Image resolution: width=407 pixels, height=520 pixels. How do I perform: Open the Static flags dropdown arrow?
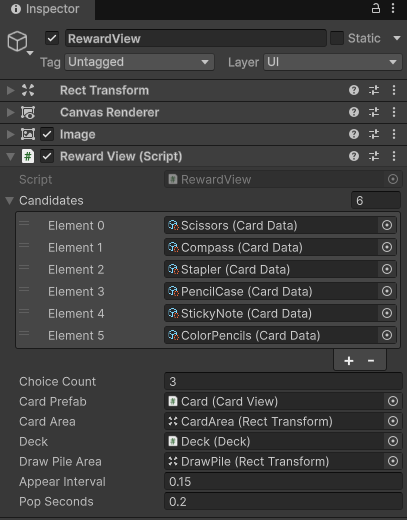[x=397, y=38]
